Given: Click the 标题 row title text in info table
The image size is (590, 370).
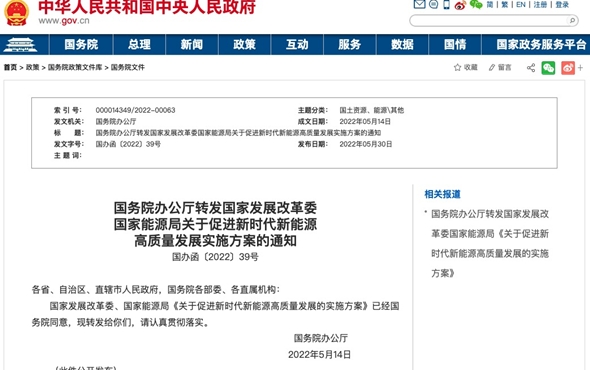Looking at the screenshot, I should [x=238, y=133].
